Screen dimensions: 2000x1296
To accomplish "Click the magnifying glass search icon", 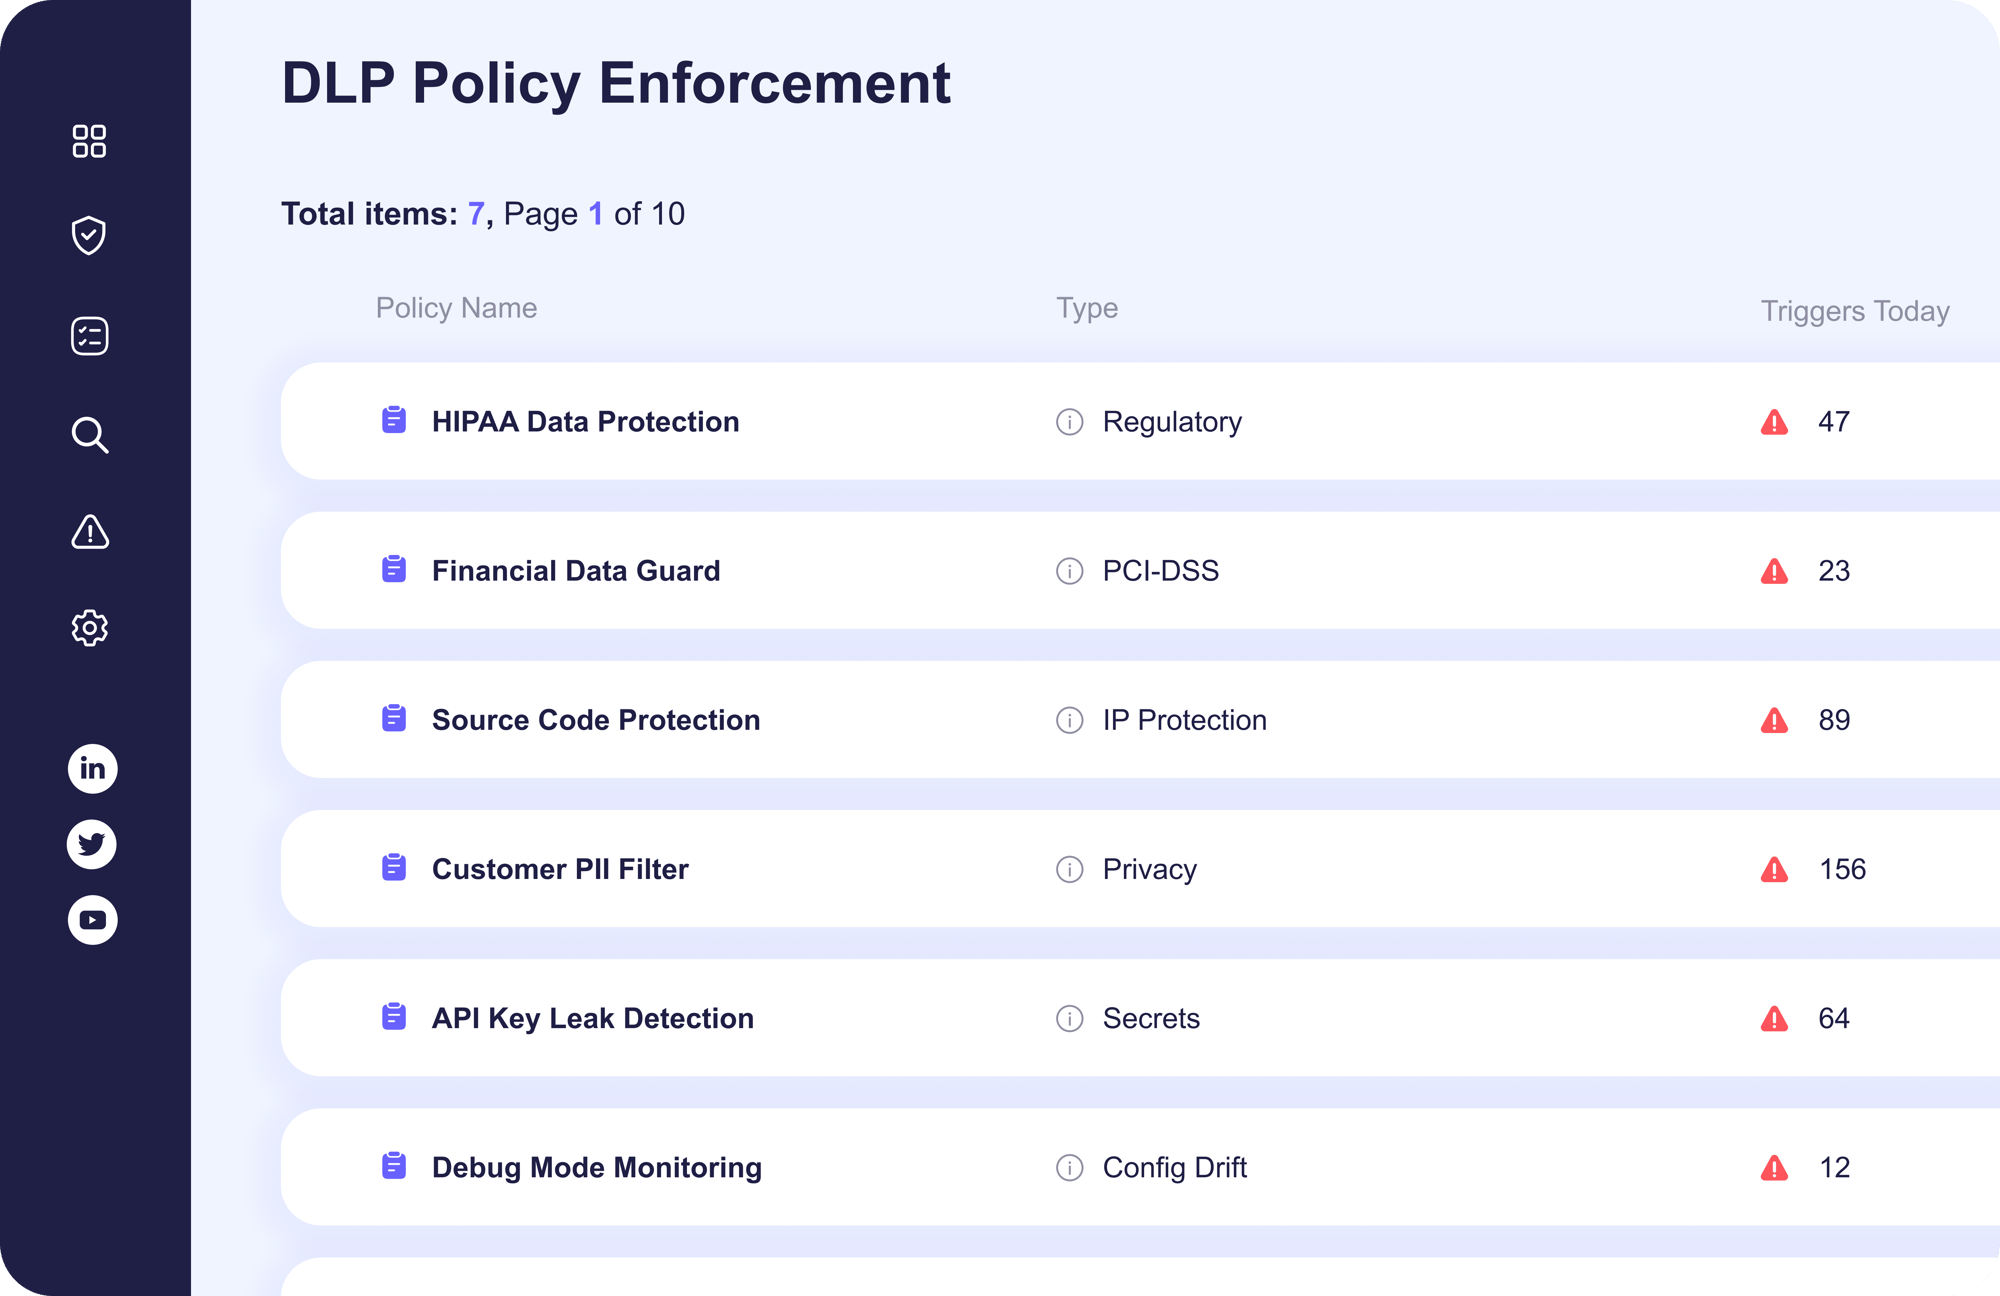I will pos(89,435).
